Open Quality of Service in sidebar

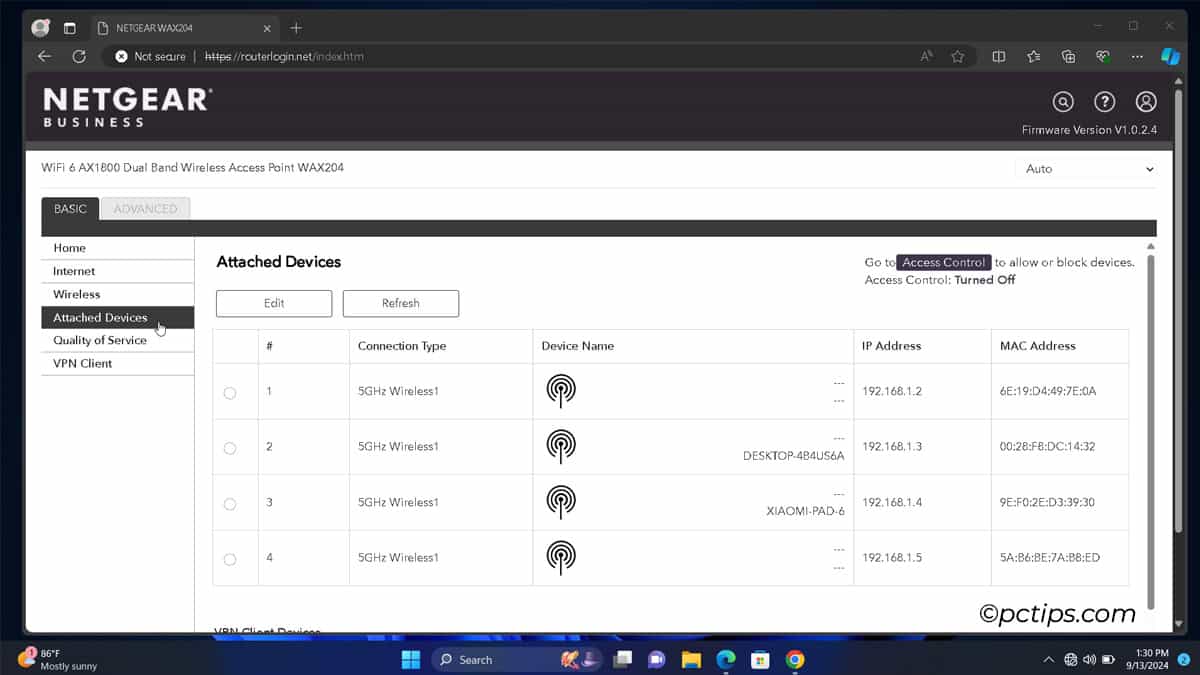coord(100,340)
